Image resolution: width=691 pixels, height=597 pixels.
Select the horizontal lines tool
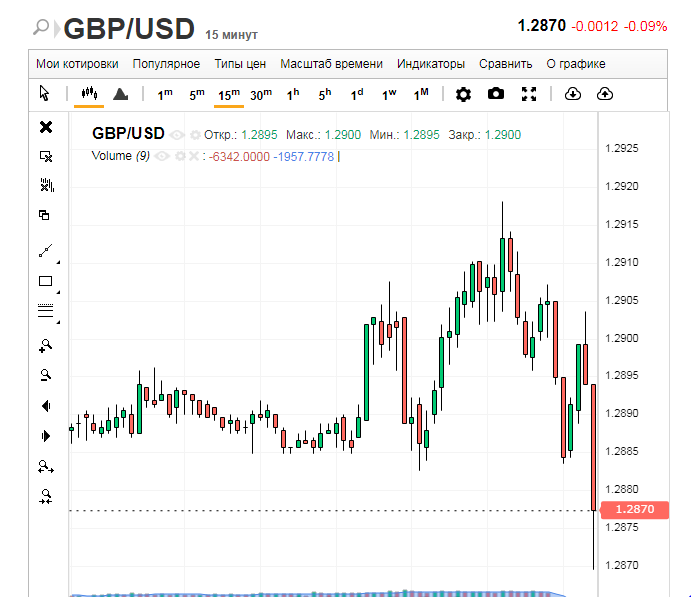45,310
